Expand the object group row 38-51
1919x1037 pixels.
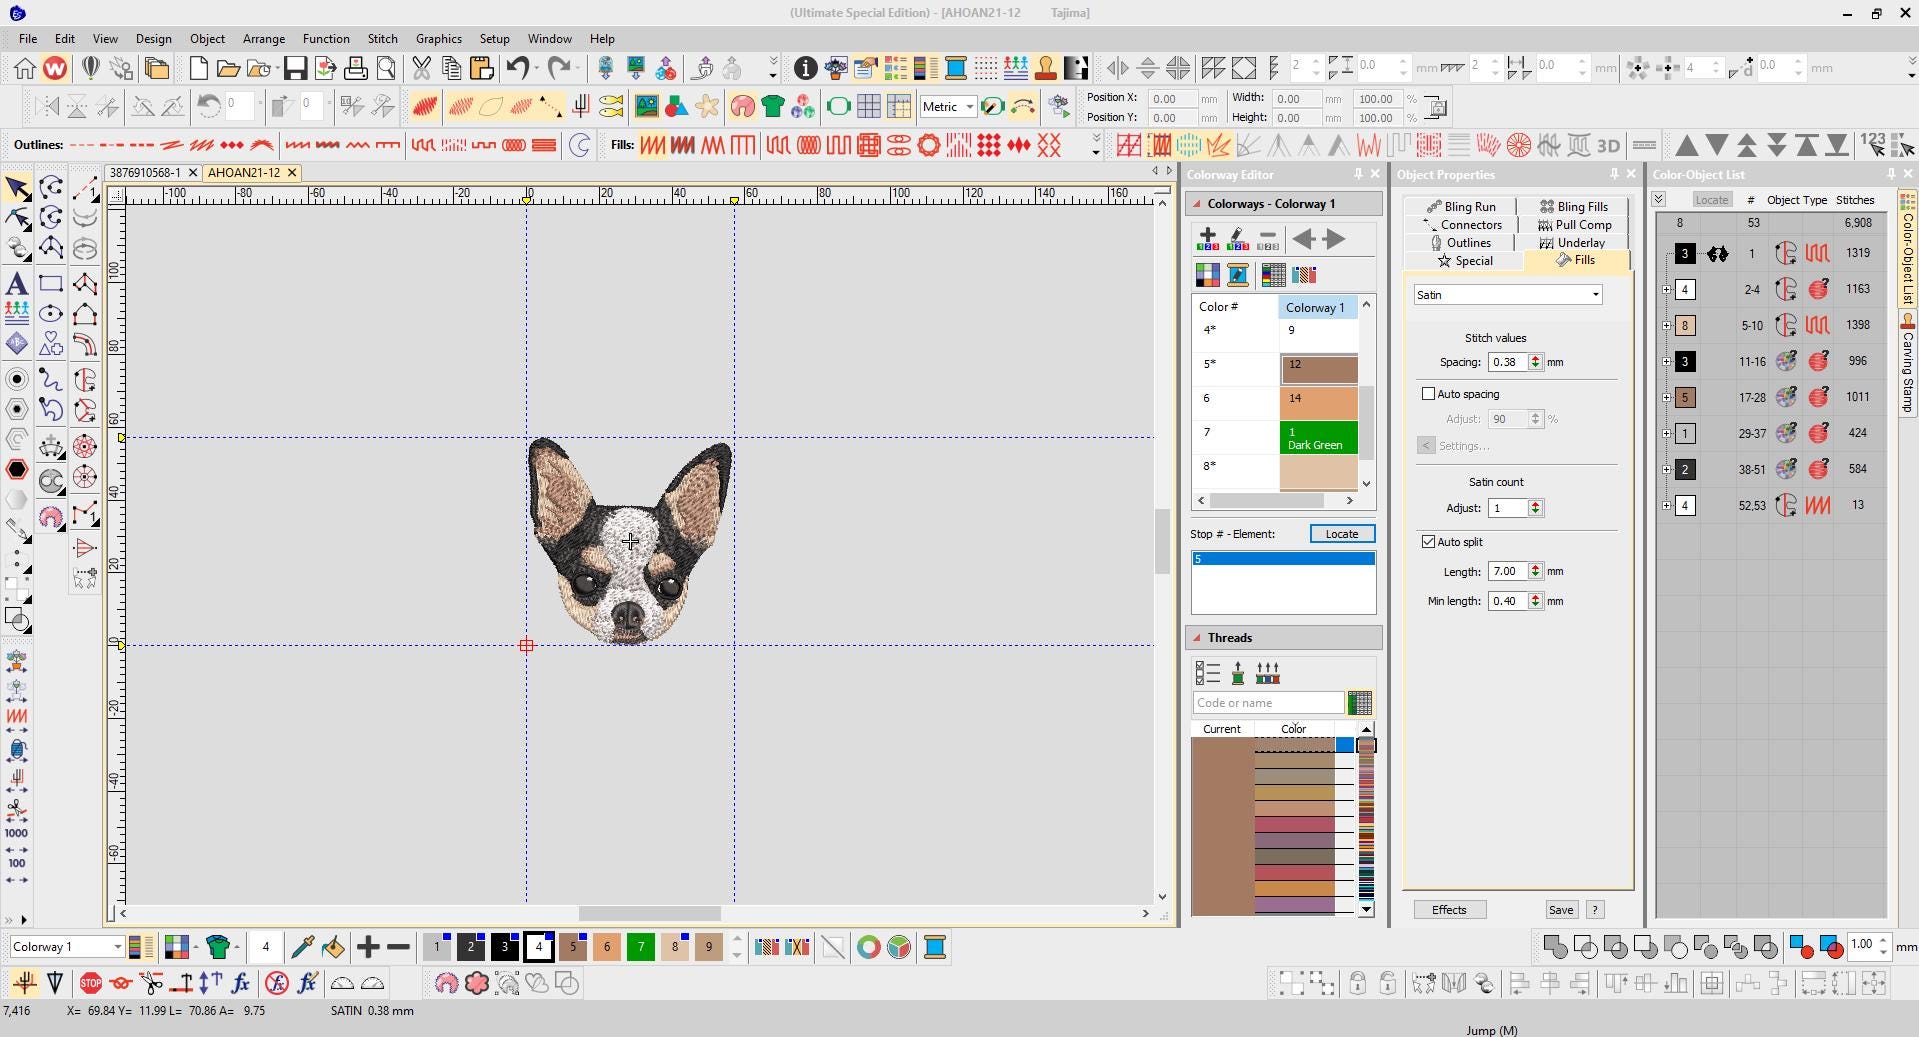tap(1666, 469)
